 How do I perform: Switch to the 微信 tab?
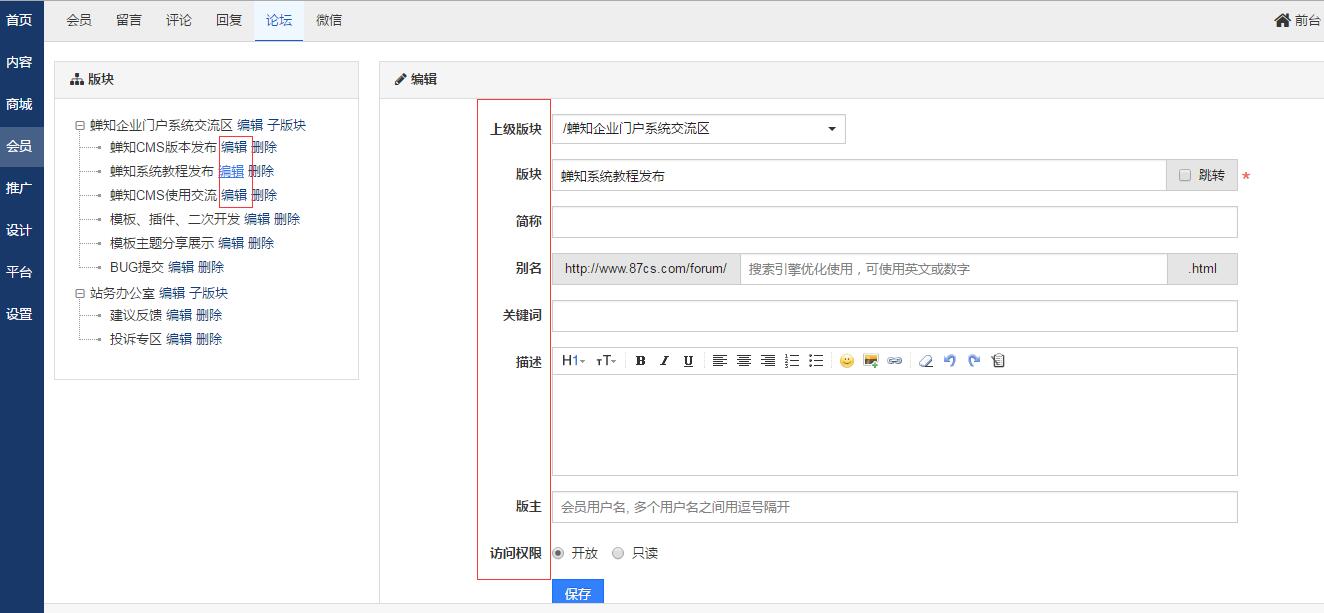tap(329, 20)
